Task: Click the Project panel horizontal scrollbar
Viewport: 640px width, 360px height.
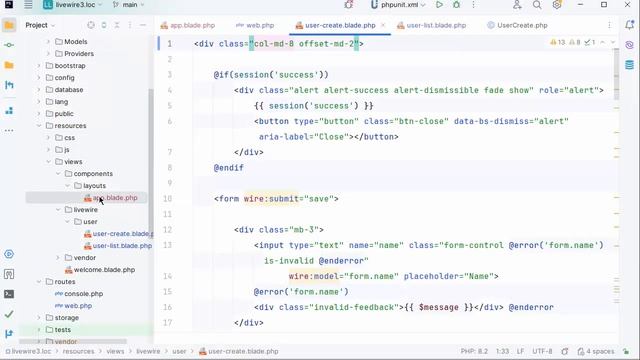Action: (x=73, y=341)
